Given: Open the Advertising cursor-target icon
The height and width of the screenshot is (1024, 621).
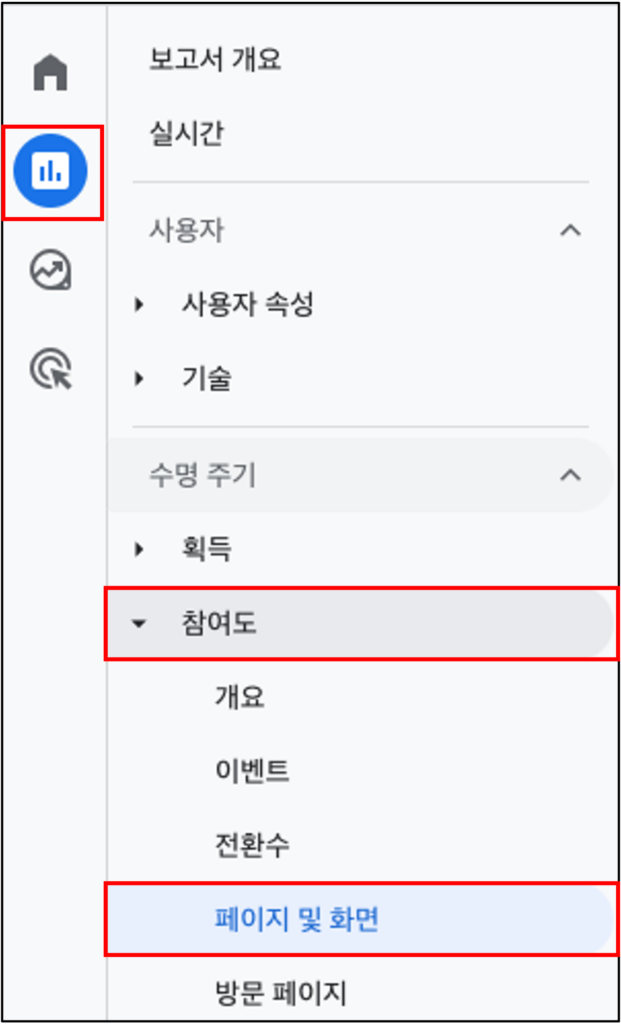Looking at the screenshot, I should point(50,370).
